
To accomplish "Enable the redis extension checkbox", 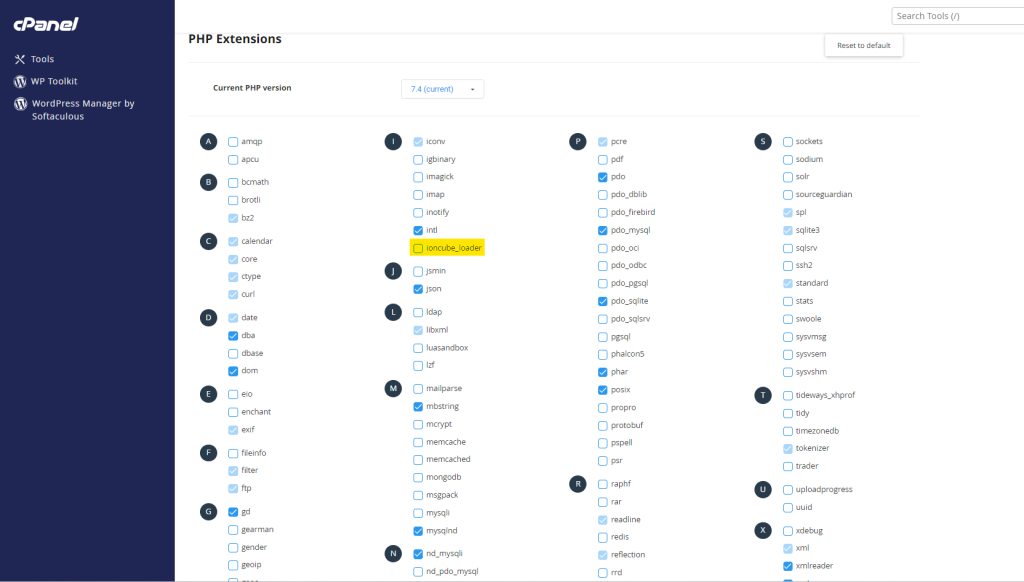I will [x=603, y=537].
